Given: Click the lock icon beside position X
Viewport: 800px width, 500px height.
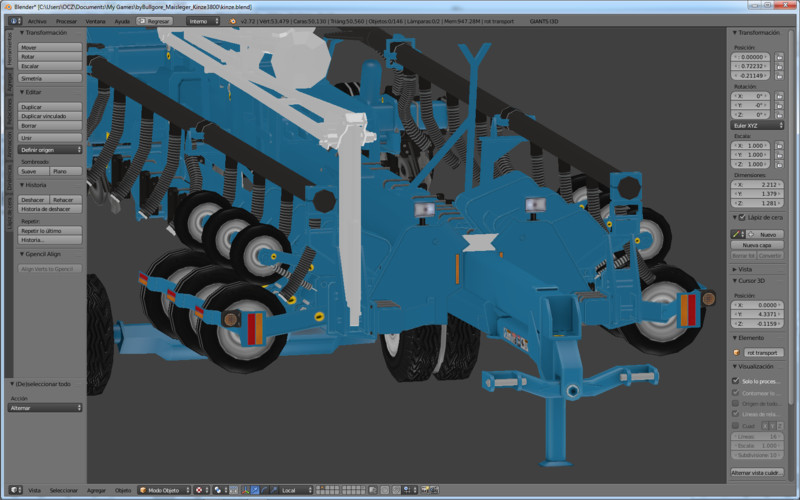Looking at the screenshot, I should pyautogui.click(x=779, y=57).
